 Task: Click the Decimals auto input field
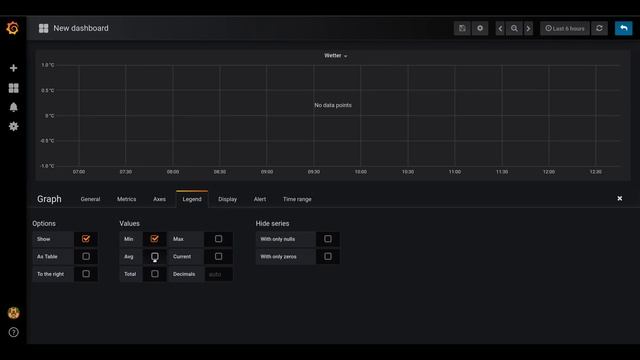pos(218,274)
